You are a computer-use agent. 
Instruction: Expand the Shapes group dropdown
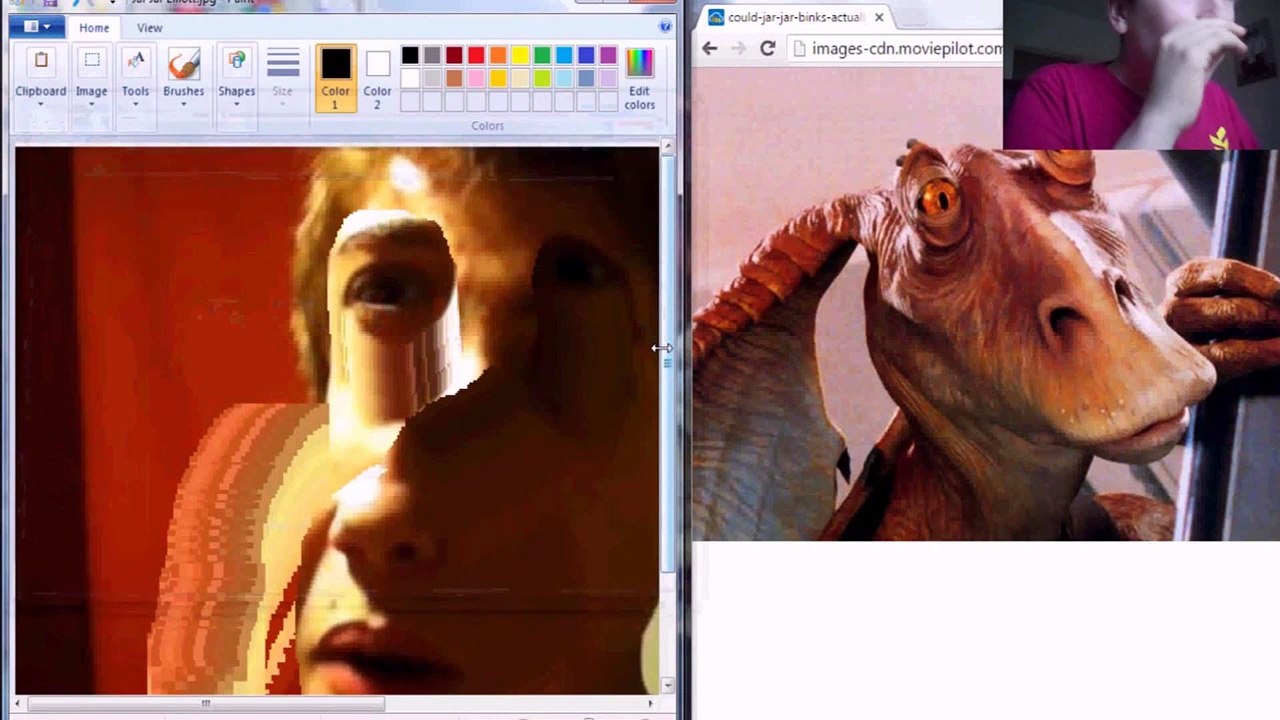tap(237, 104)
